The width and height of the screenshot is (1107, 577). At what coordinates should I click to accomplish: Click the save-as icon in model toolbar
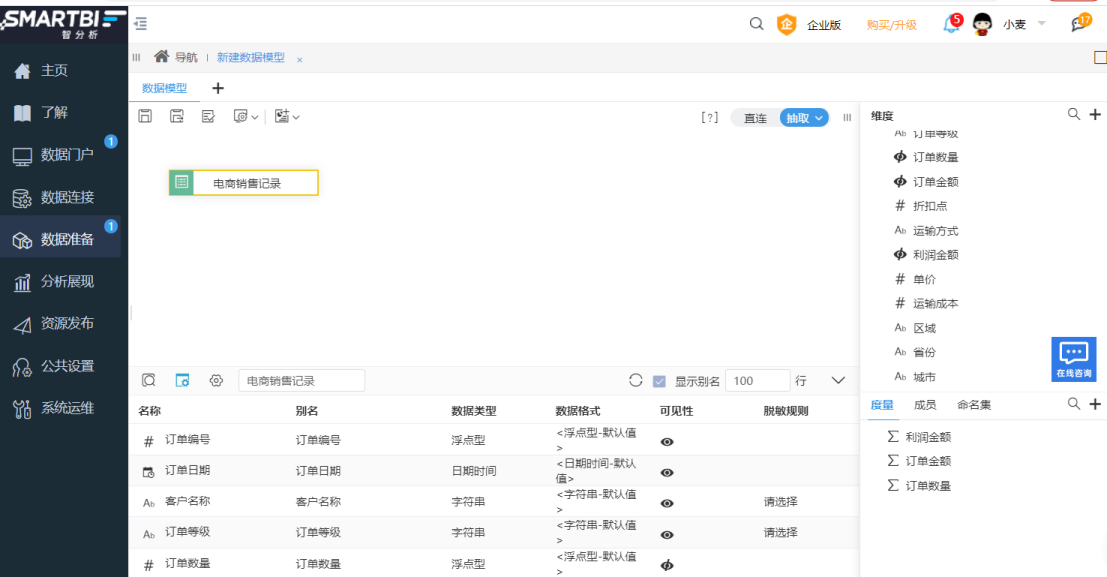click(x=177, y=117)
